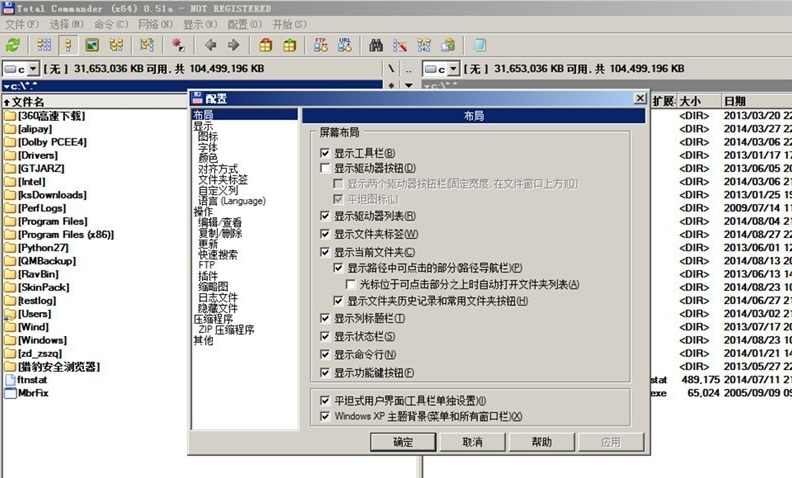Screen dimensions: 792x478
Task: Toggle 显示路径中可点击的部分 checkbox
Action: tap(338, 268)
